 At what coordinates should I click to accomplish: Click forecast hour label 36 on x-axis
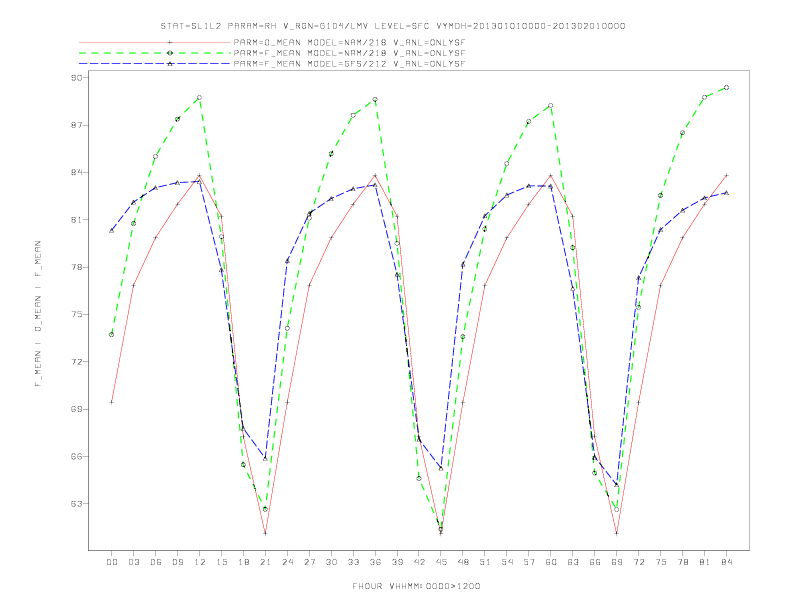click(x=375, y=562)
